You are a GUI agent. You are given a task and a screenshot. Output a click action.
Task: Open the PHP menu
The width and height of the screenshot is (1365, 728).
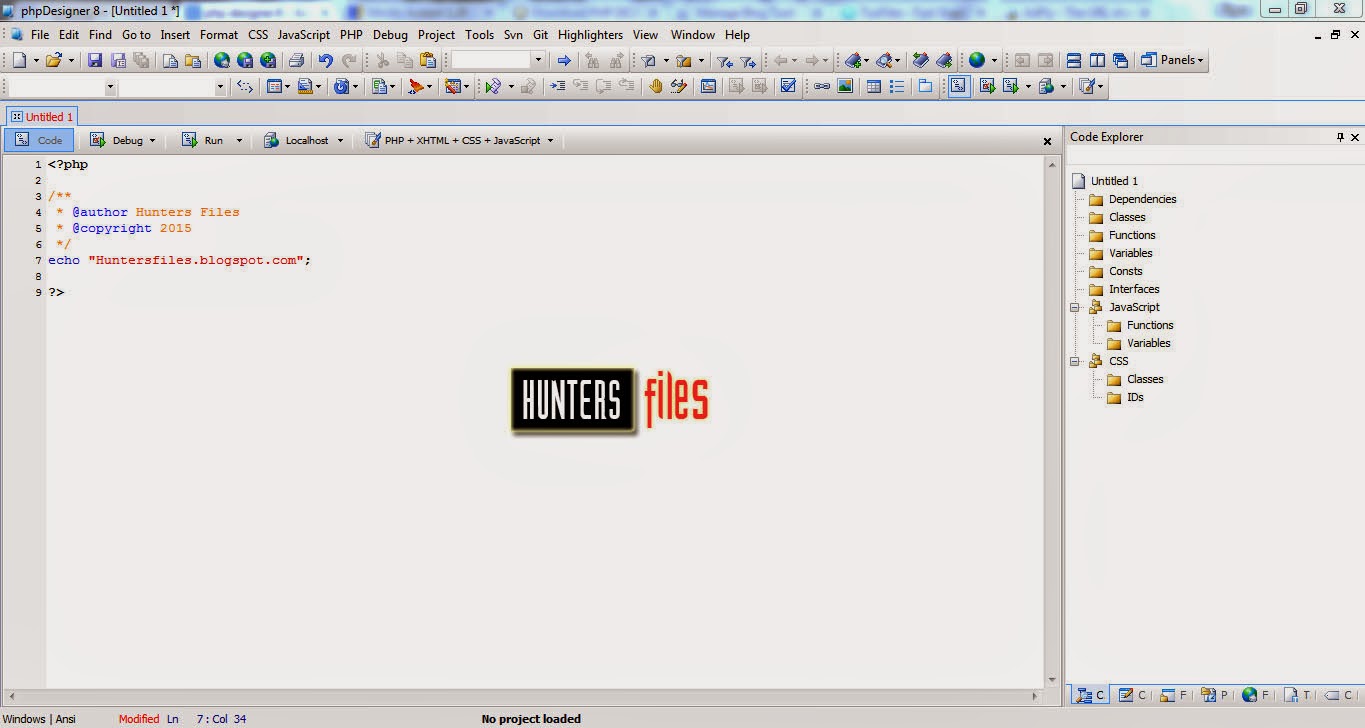click(351, 34)
